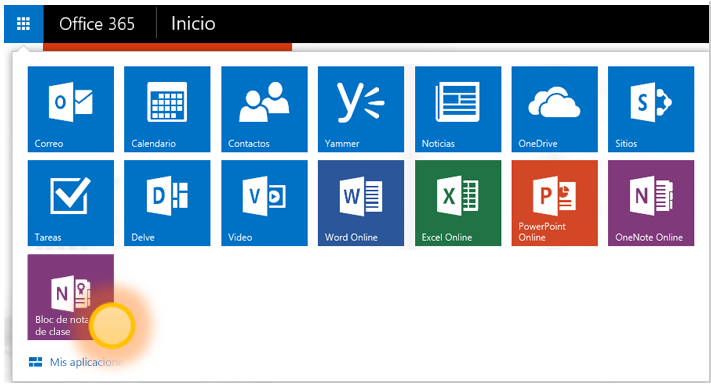Open the Calendario tile
The height and width of the screenshot is (387, 711).
pos(167,109)
